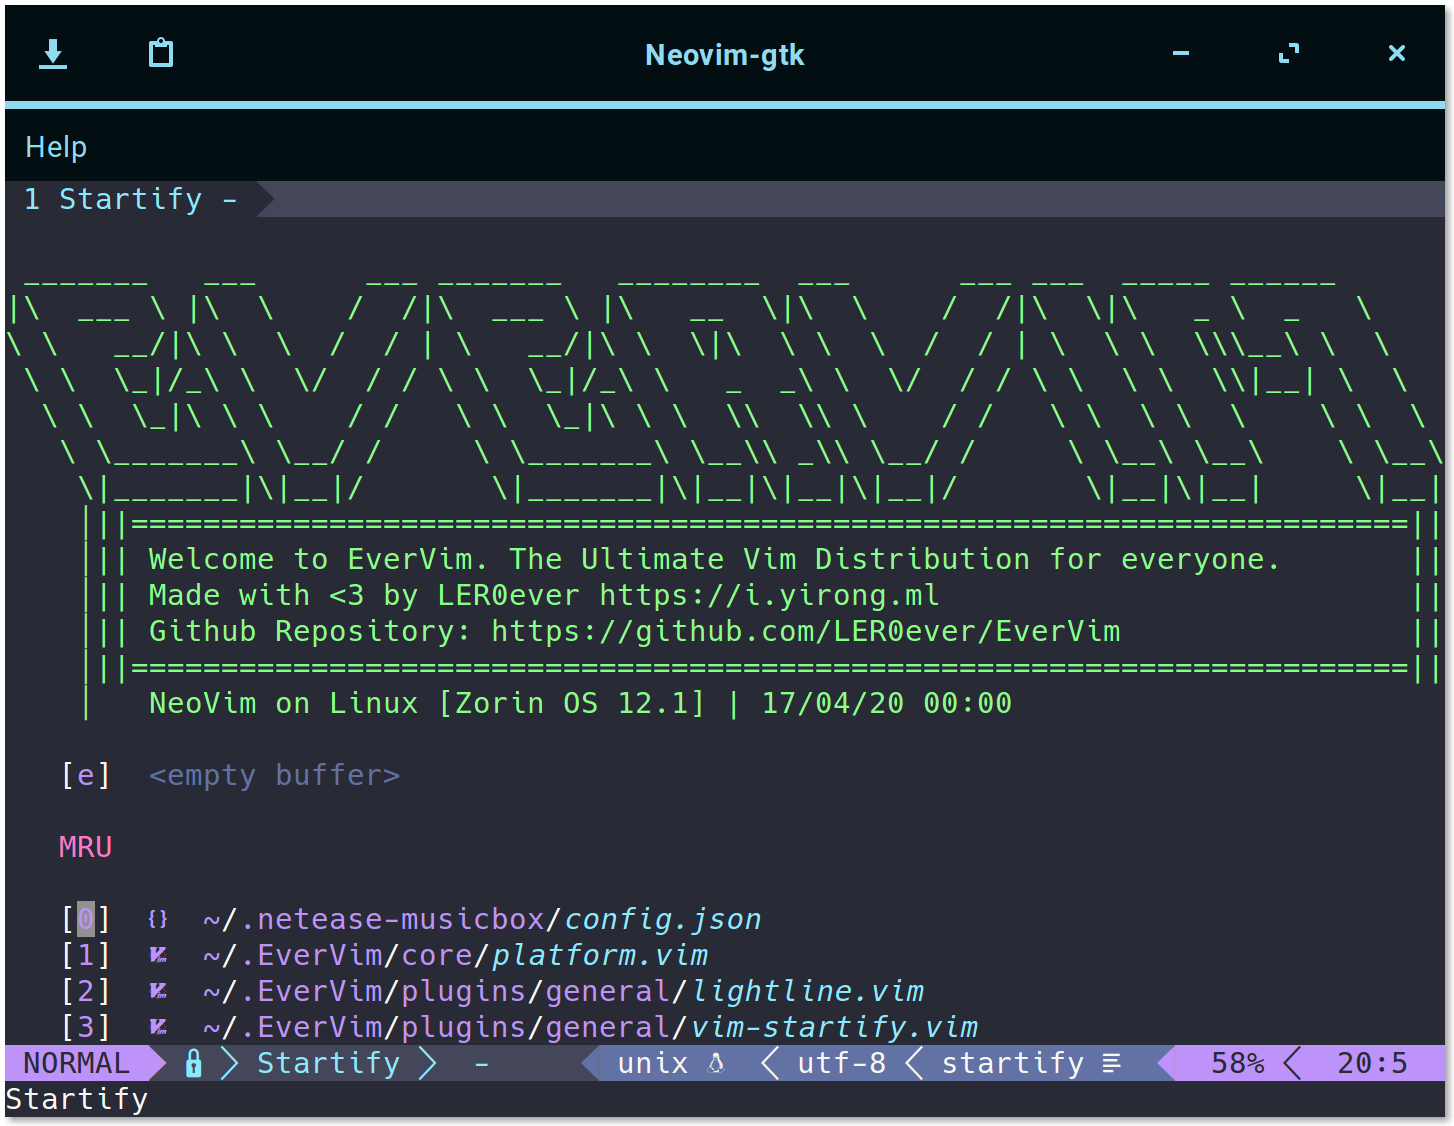Click the utf-8 encoding status entry

842,1063
